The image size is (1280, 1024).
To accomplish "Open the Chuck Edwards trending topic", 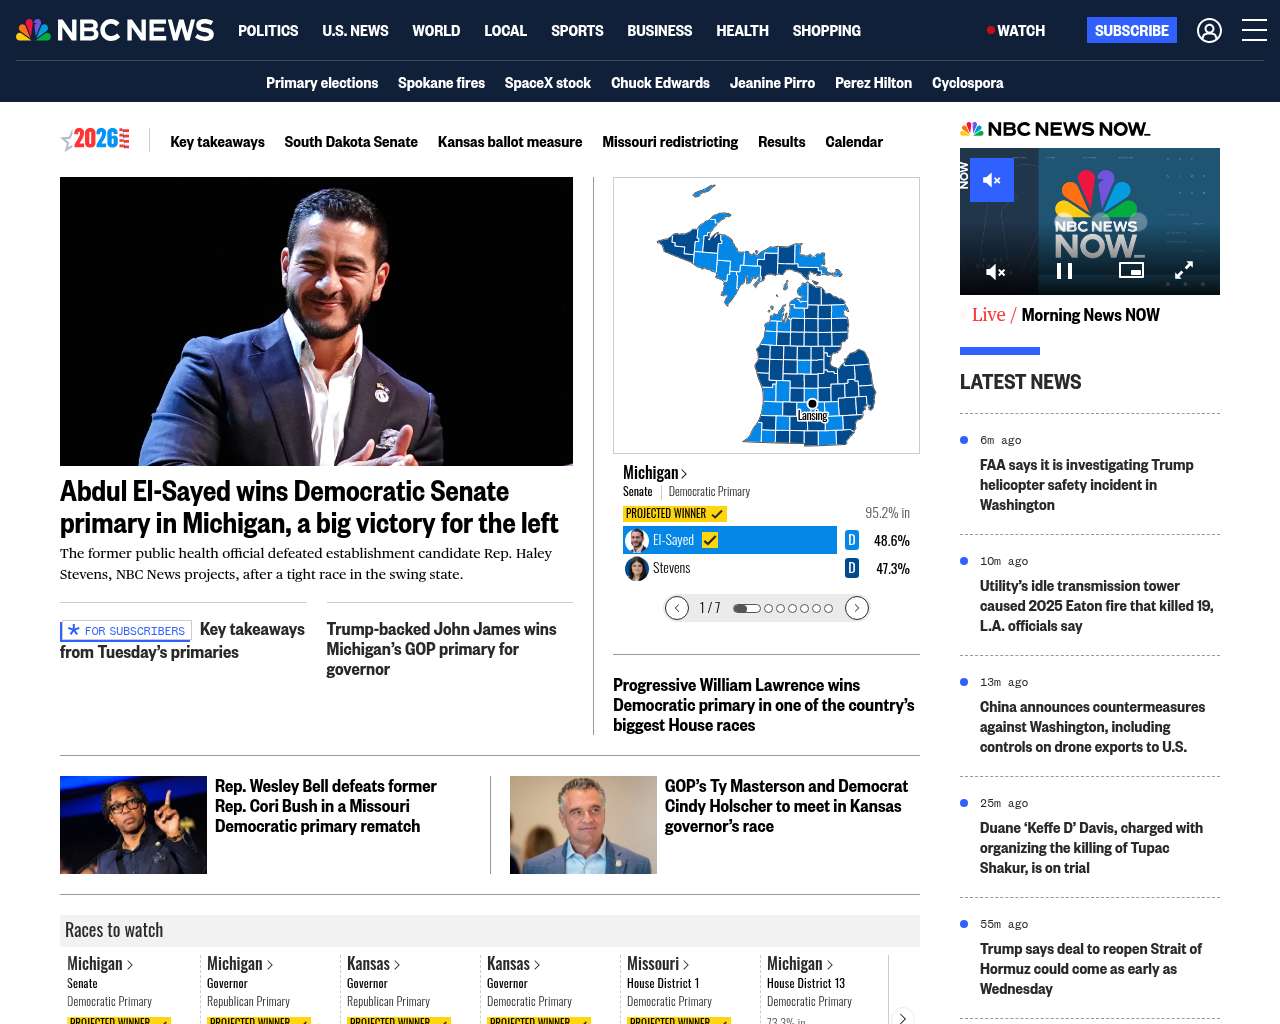I will (x=660, y=83).
